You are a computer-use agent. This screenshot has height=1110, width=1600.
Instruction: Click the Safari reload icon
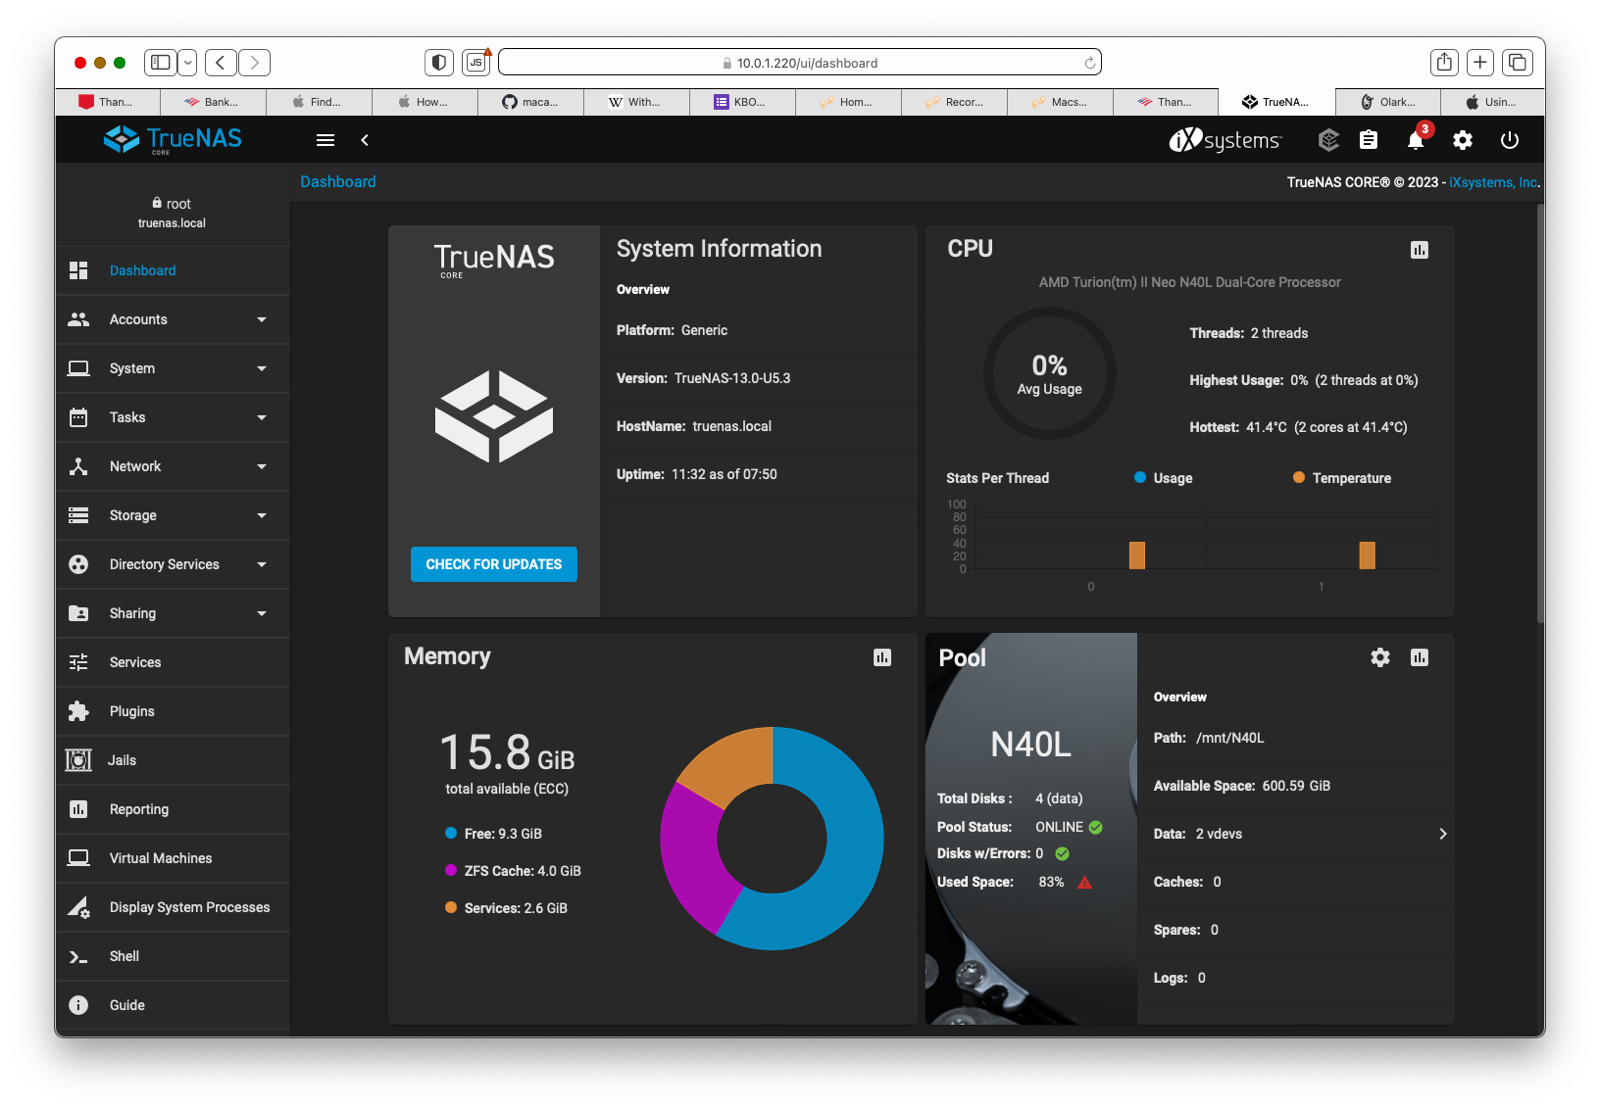coord(1090,63)
